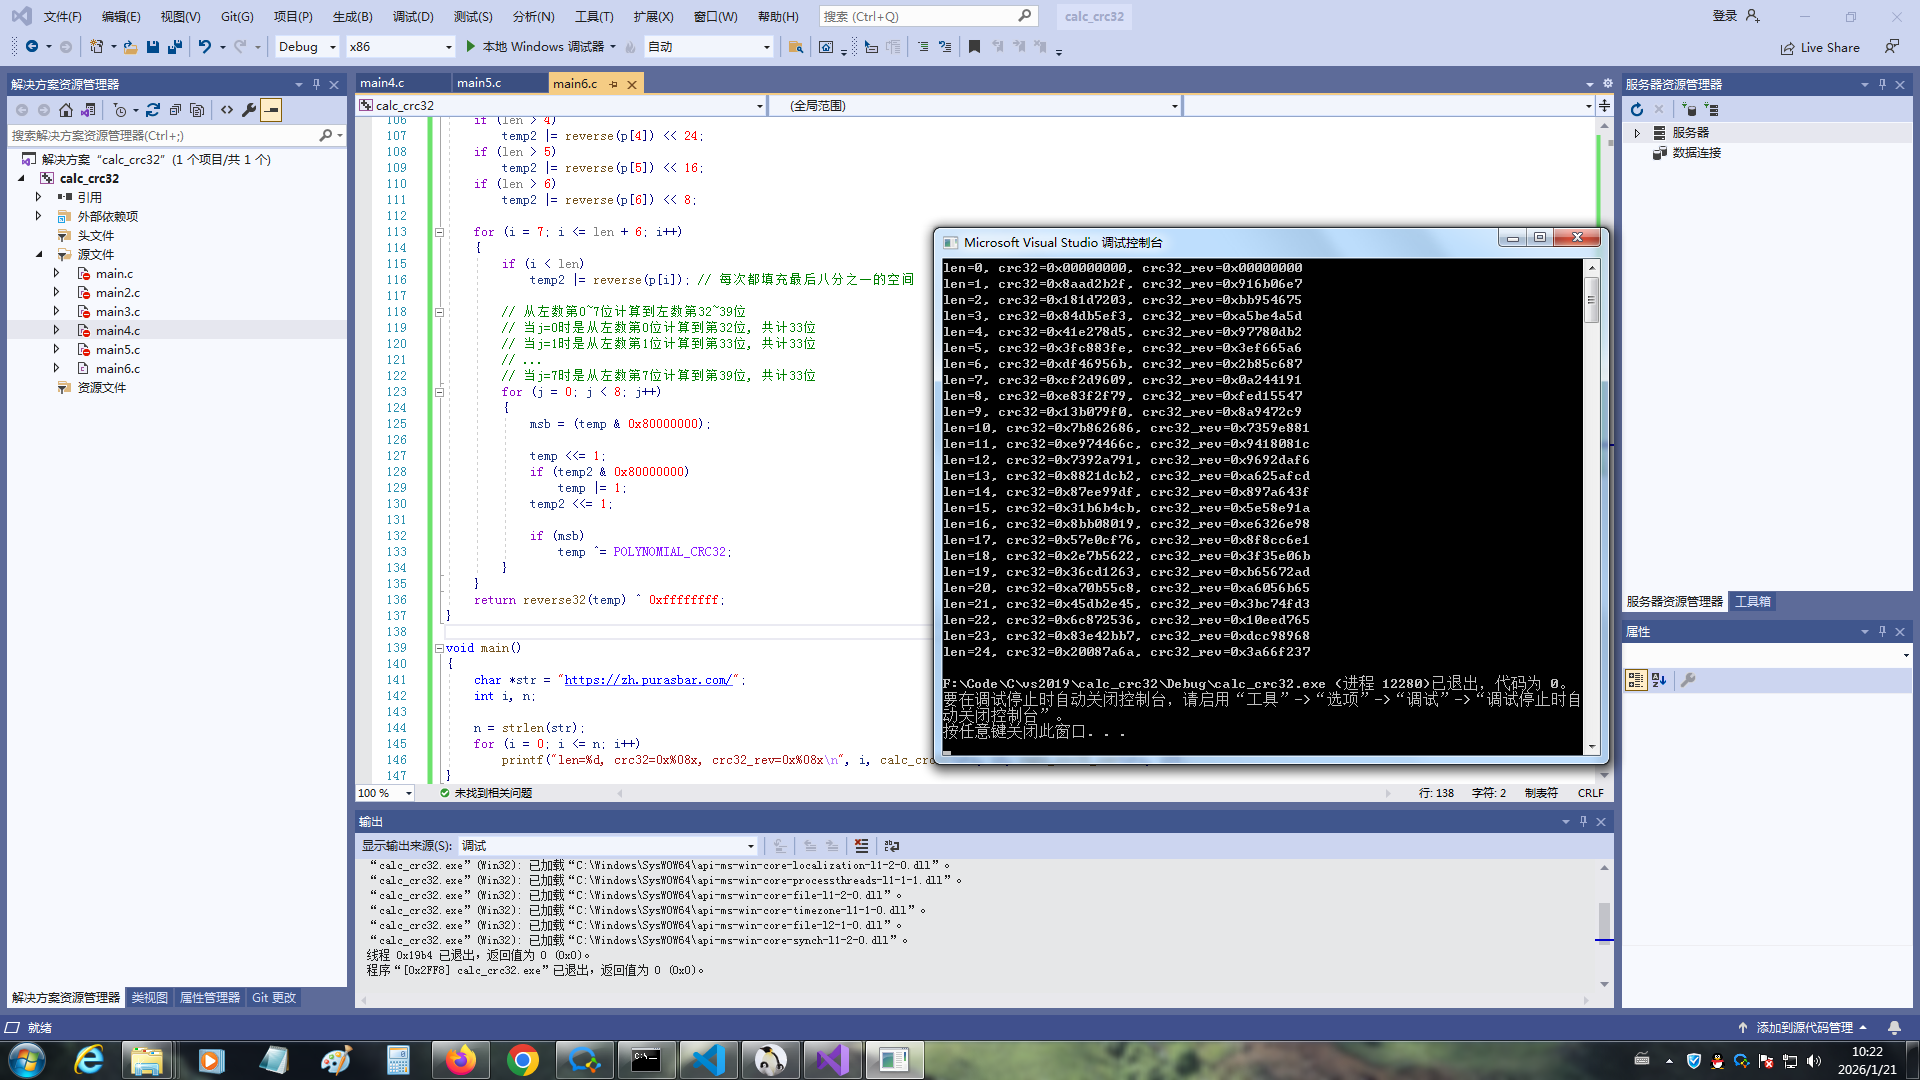The height and width of the screenshot is (1080, 1920).
Task: Click the Undo arrow in the toolbar
Action: [204, 47]
